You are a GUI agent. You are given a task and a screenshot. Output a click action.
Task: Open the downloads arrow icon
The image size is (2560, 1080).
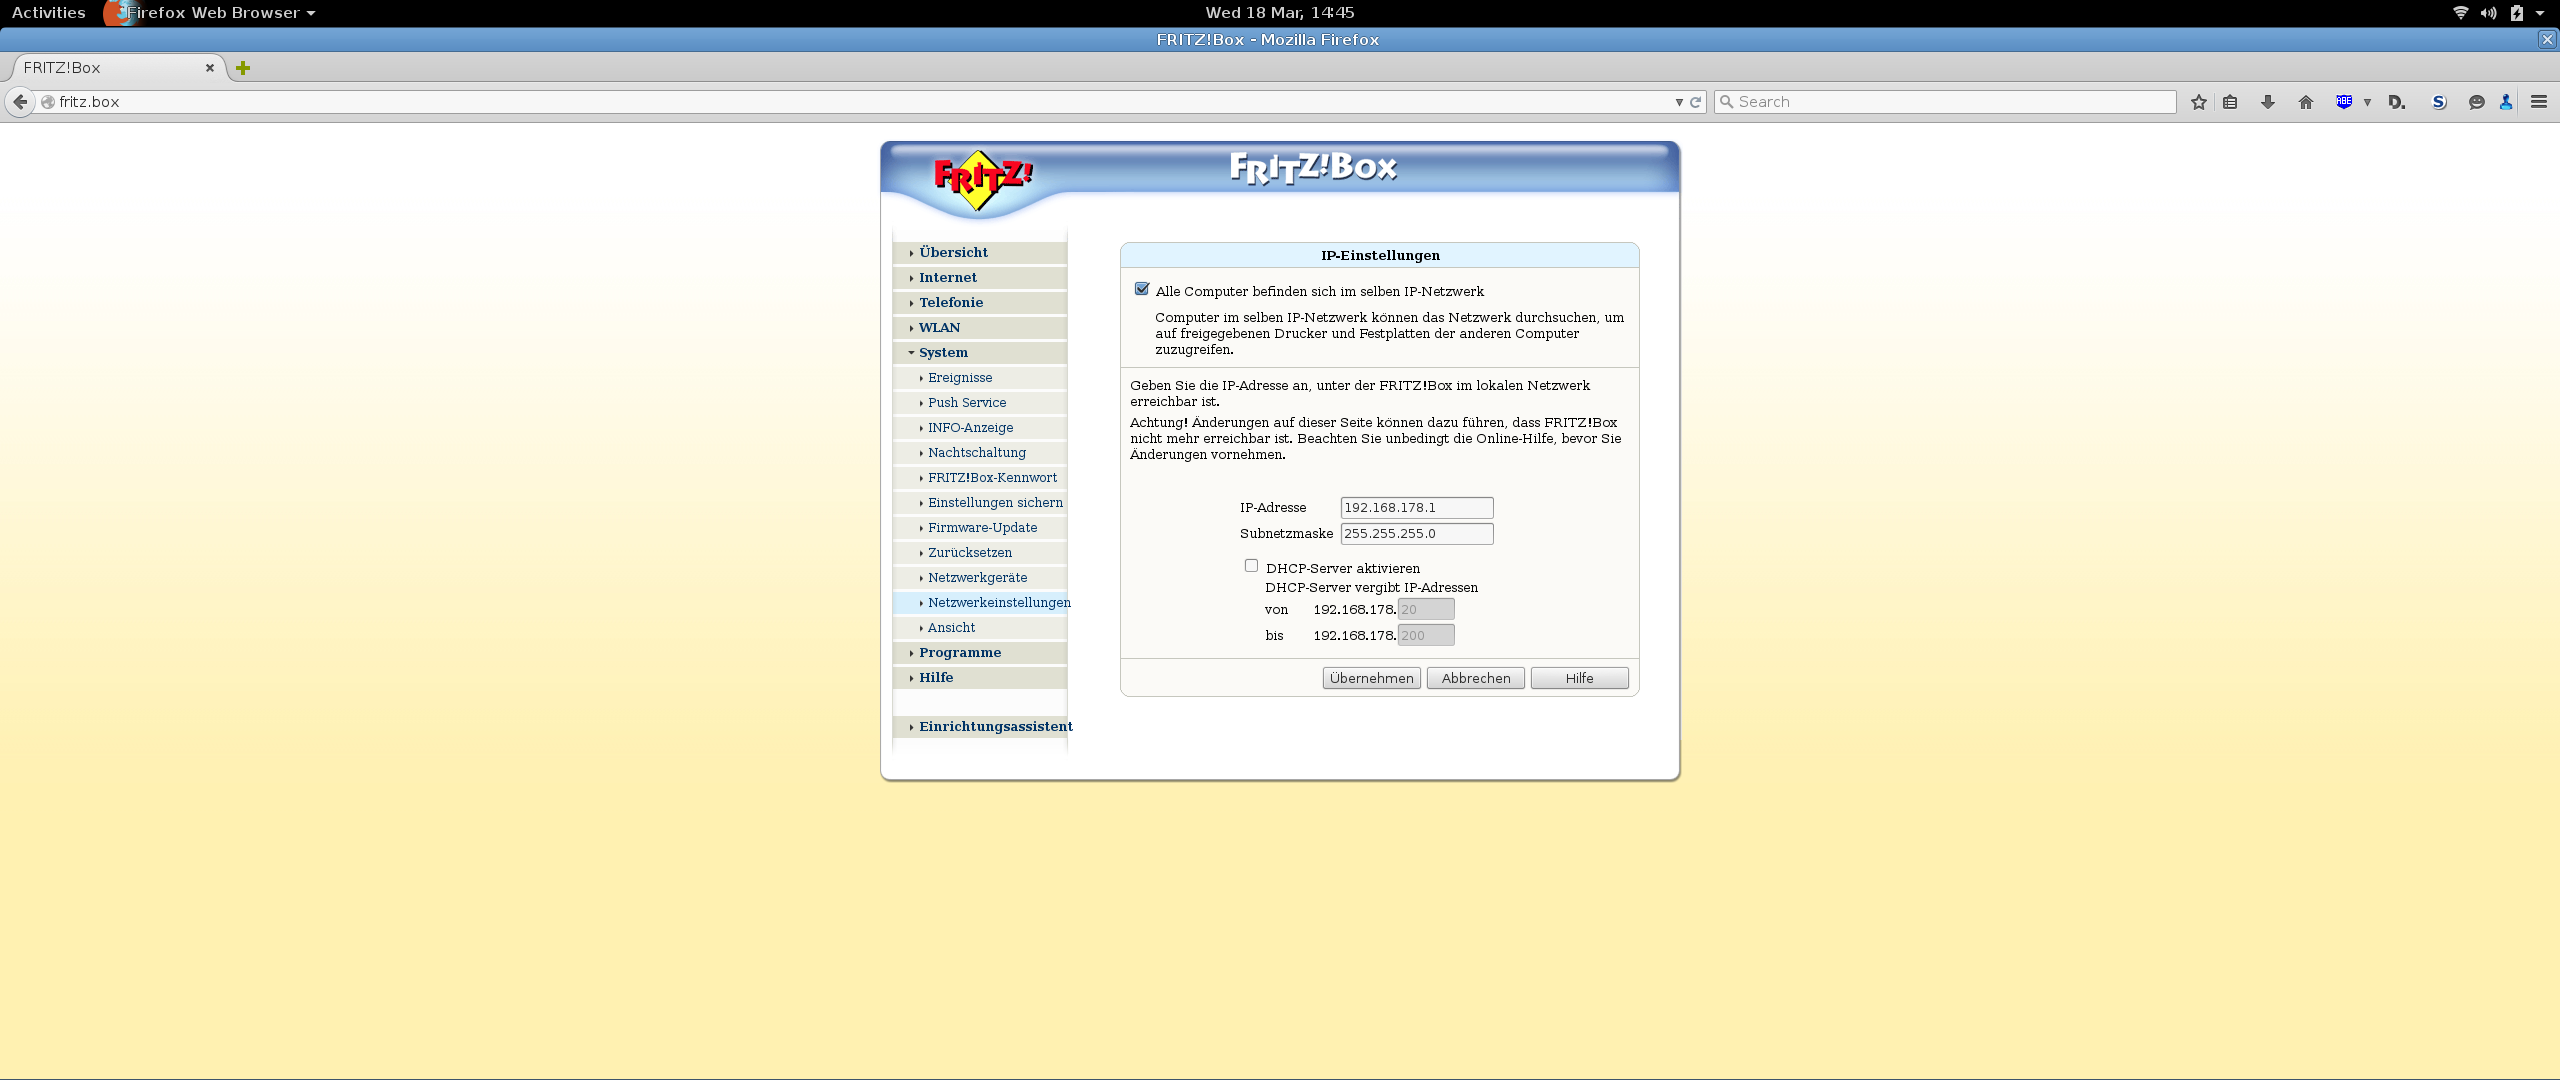pyautogui.click(x=2268, y=102)
